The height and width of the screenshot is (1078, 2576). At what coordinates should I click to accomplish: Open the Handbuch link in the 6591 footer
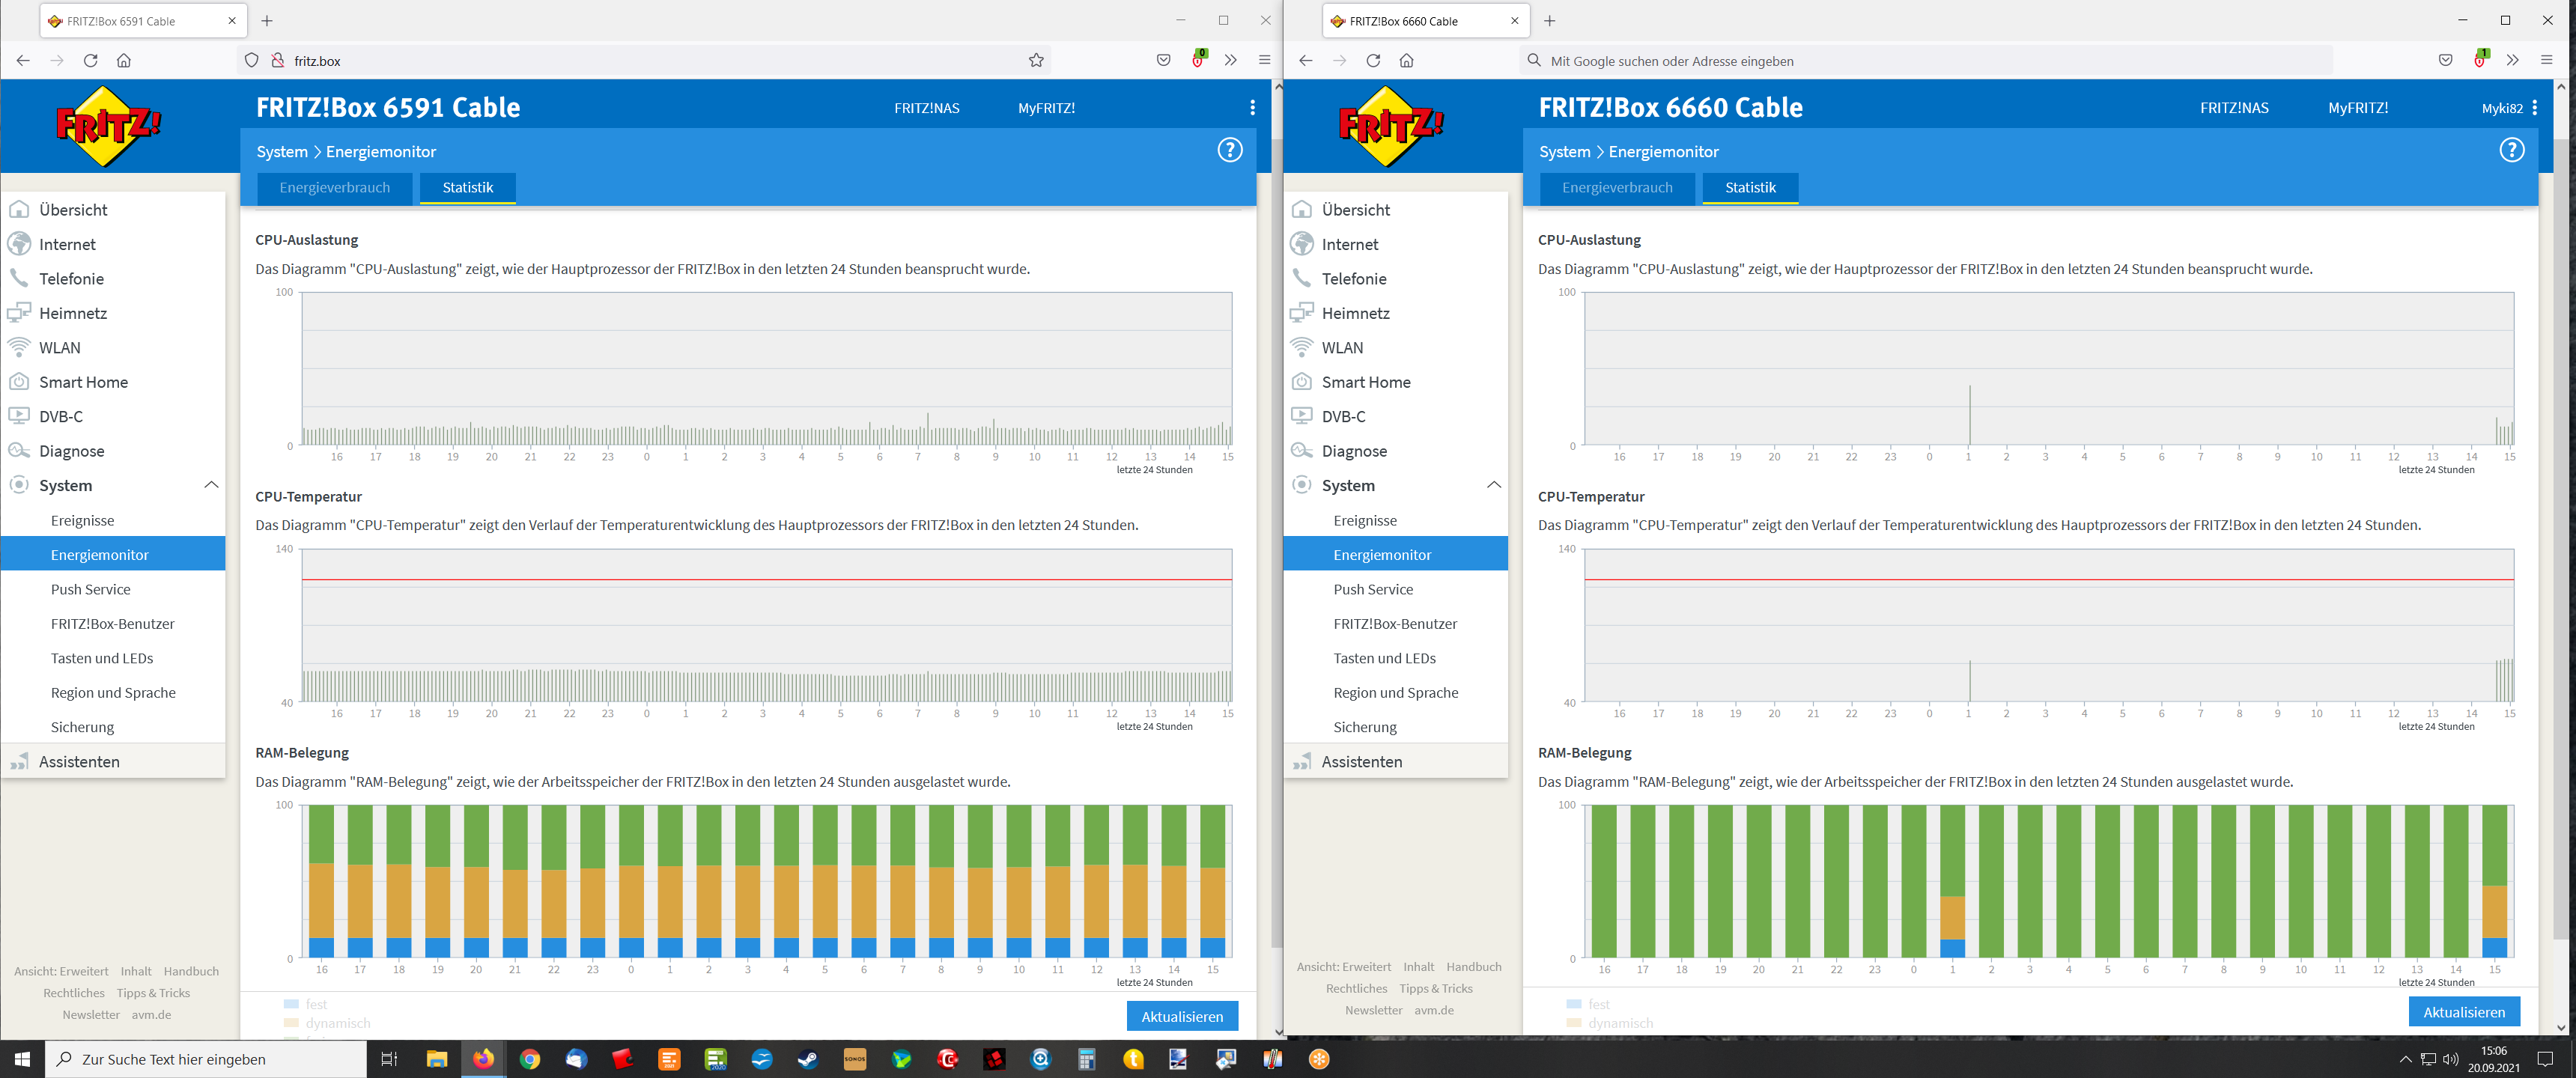tap(191, 971)
